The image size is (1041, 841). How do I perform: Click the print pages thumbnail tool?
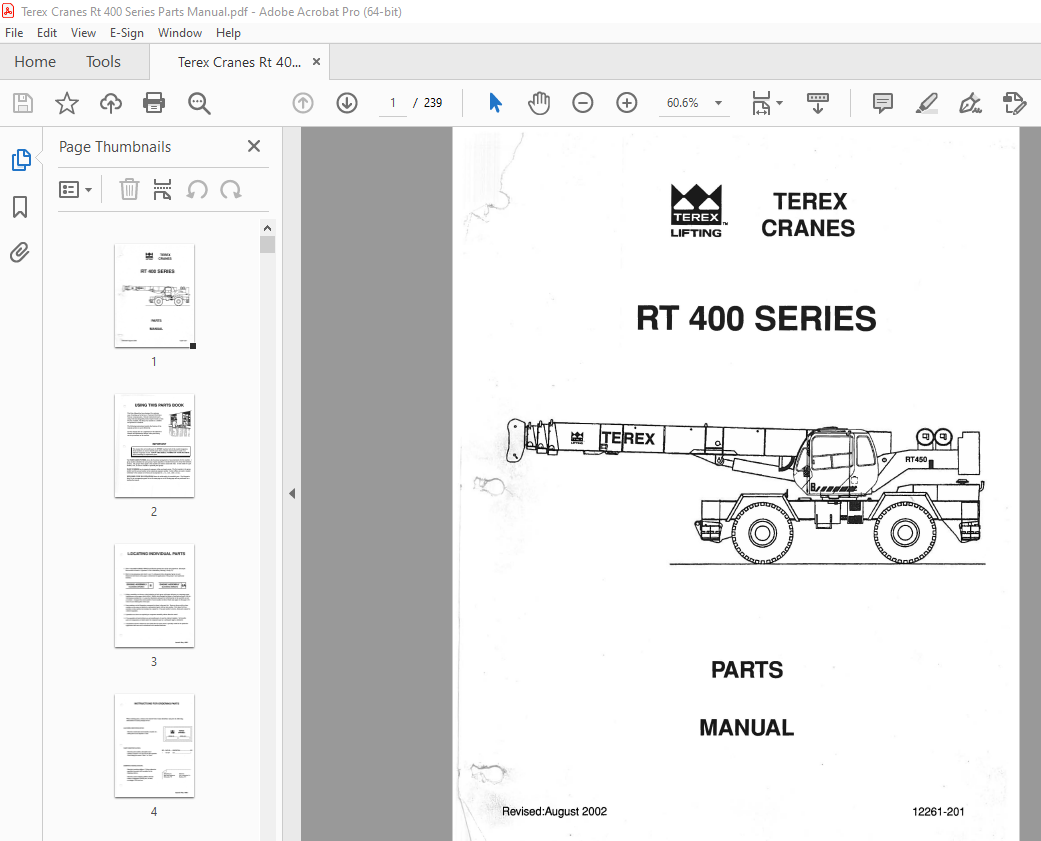[x=162, y=190]
